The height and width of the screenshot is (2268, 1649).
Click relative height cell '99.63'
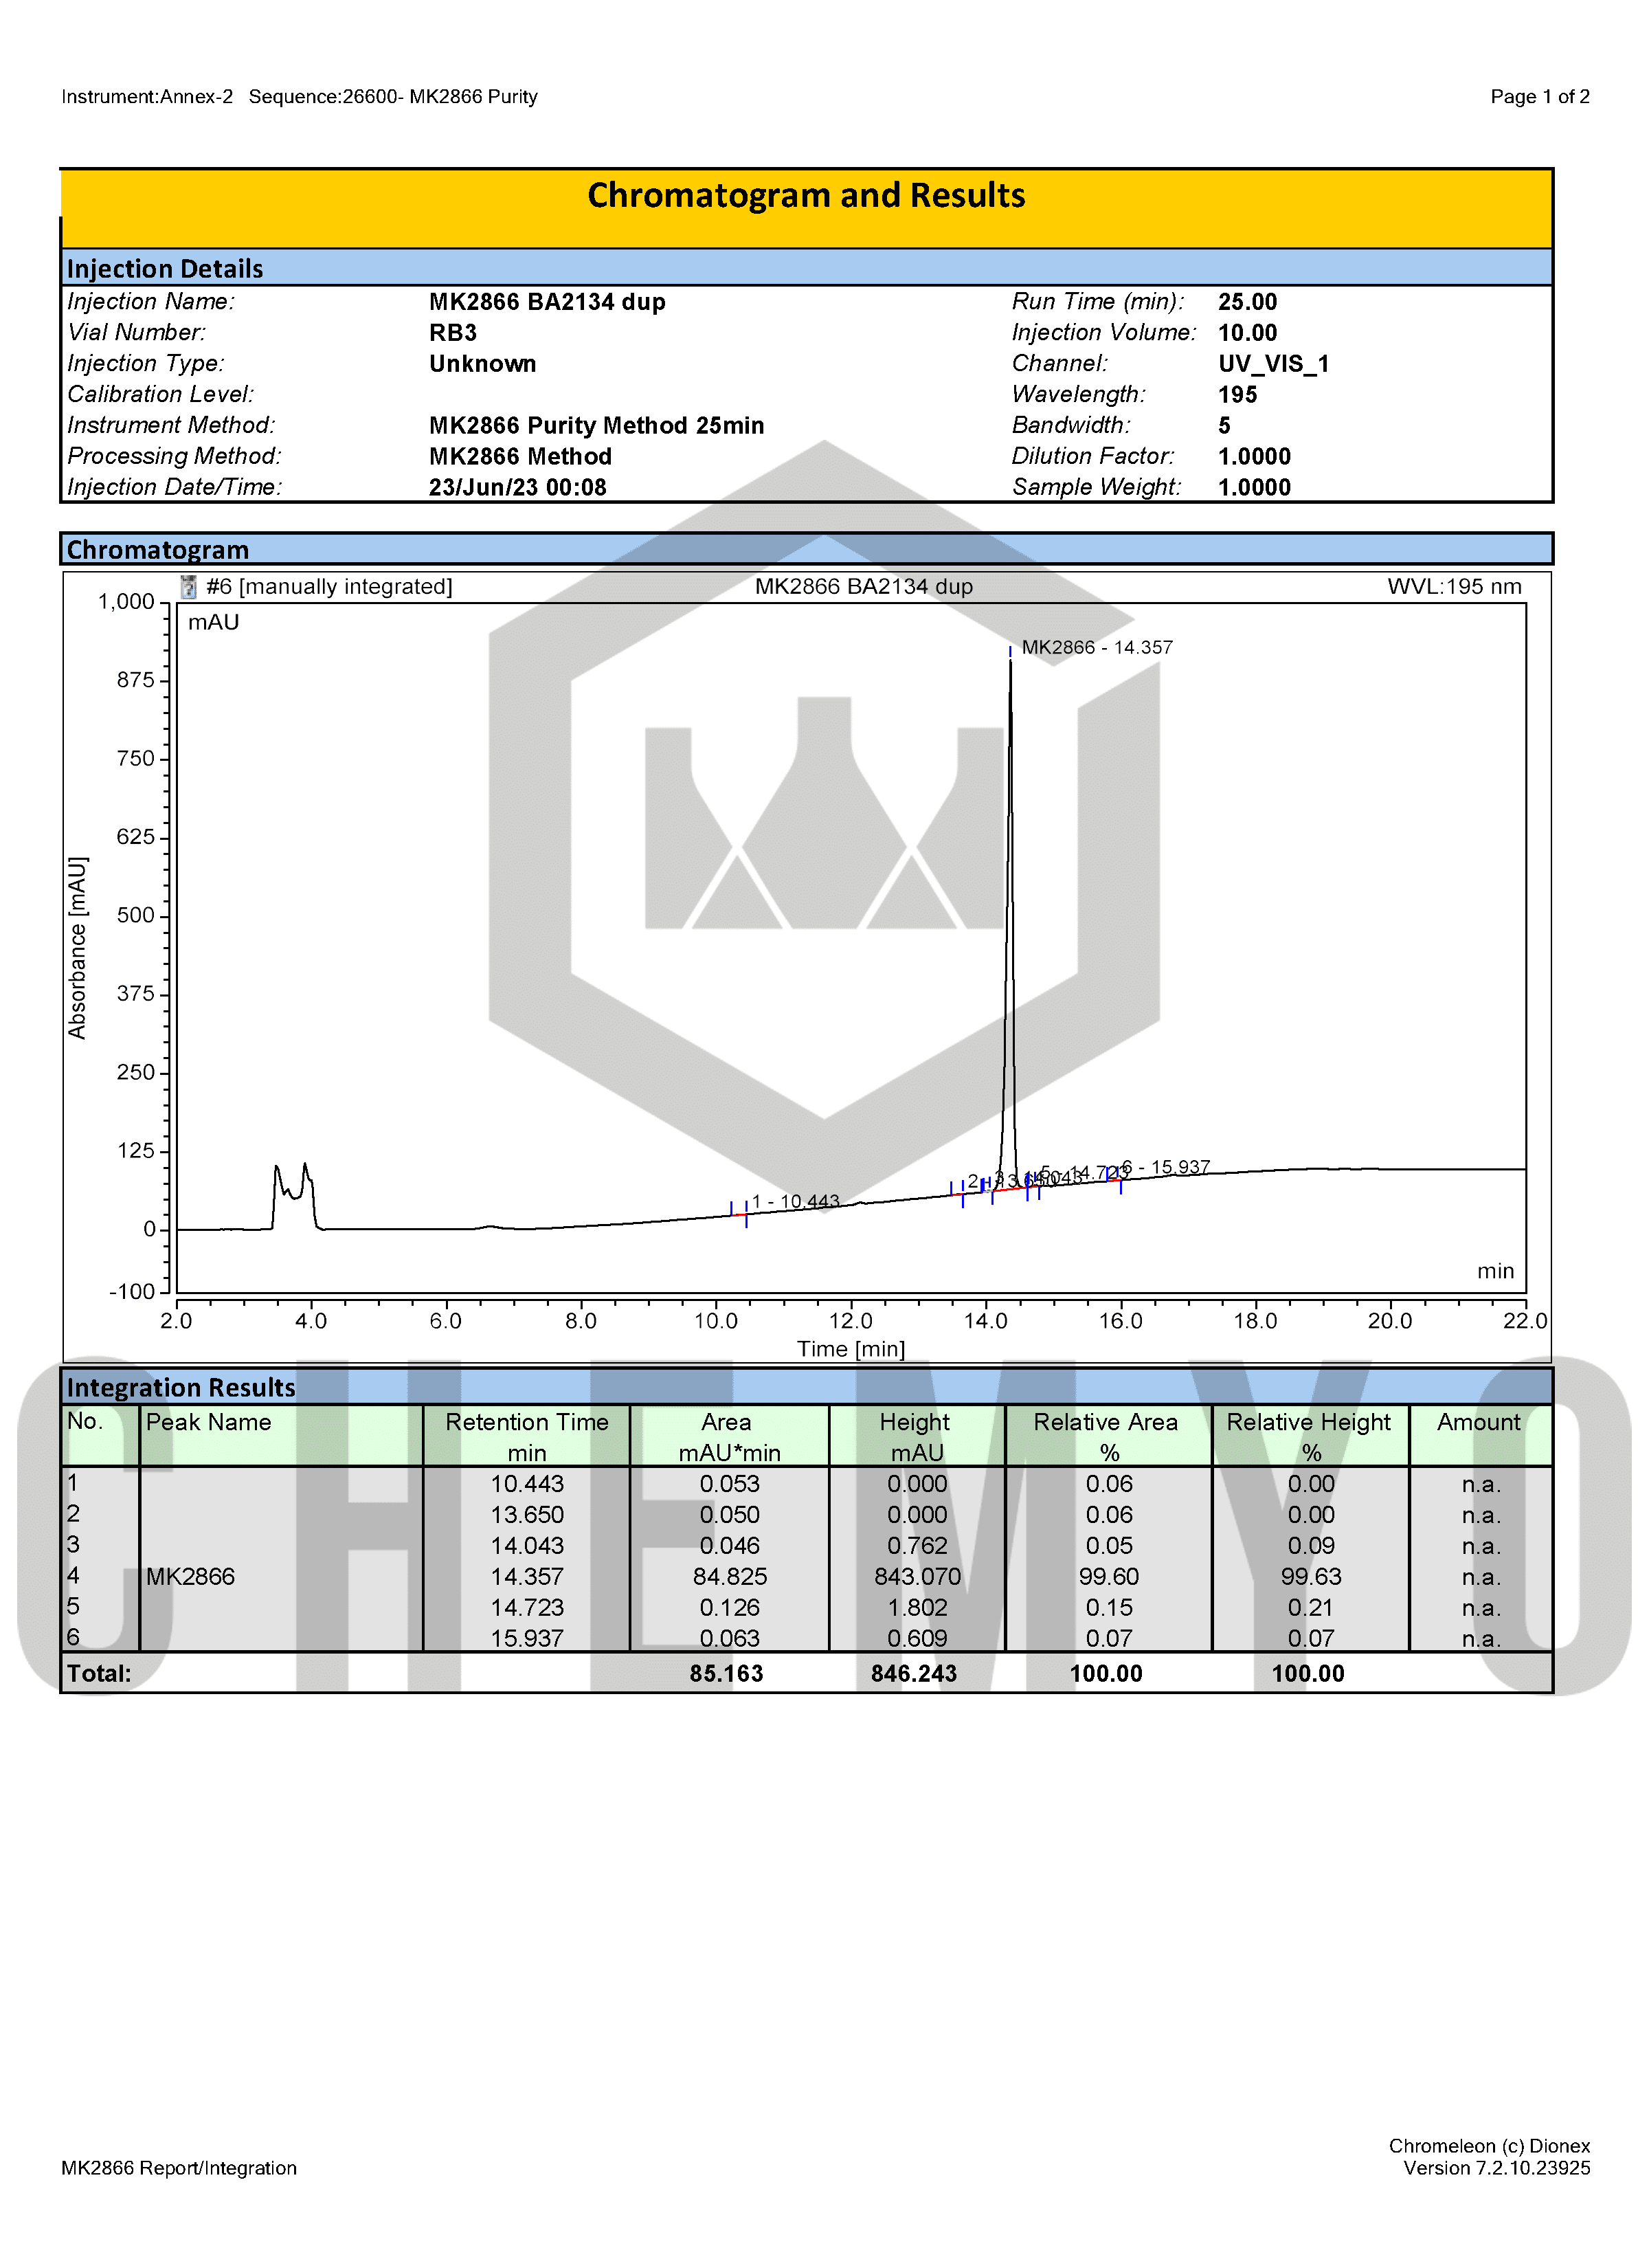click(x=1311, y=1577)
